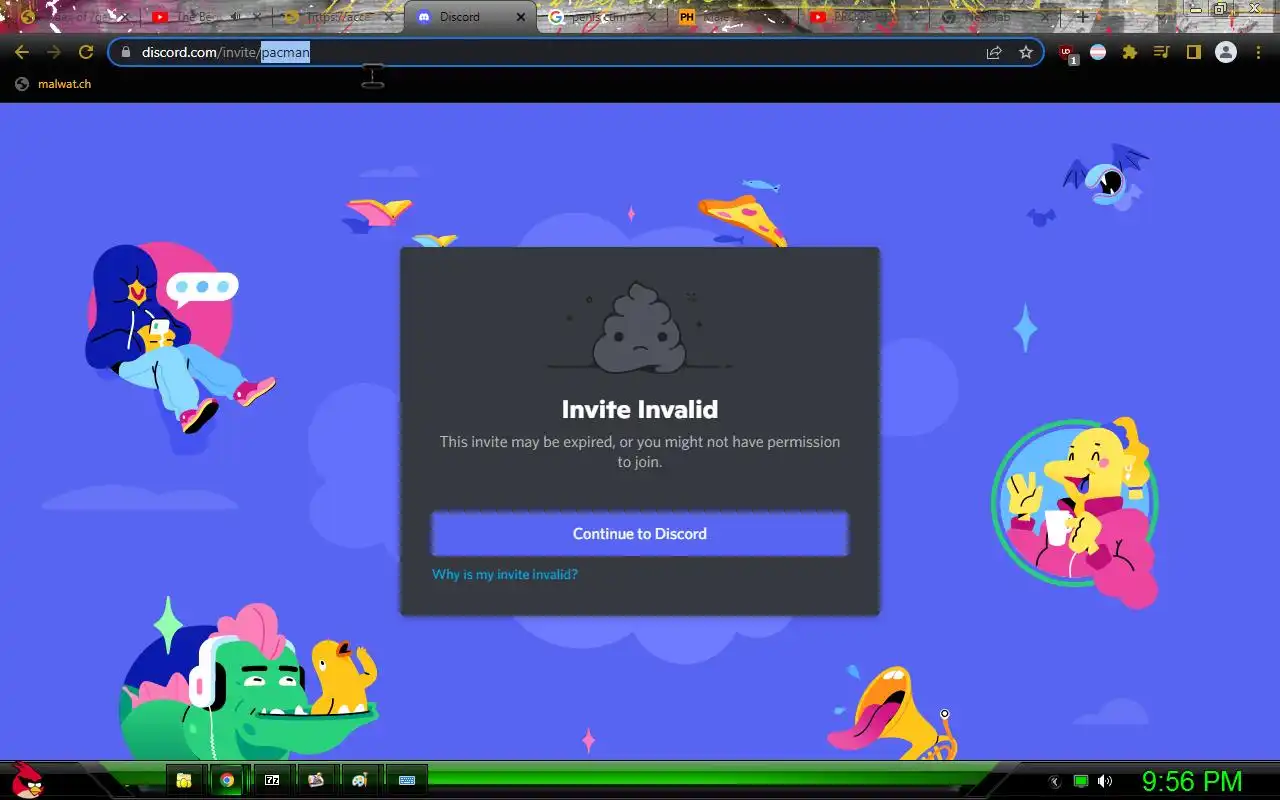Click the 9:56 PM clock
This screenshot has height=800, width=1280.
pyautogui.click(x=1192, y=781)
